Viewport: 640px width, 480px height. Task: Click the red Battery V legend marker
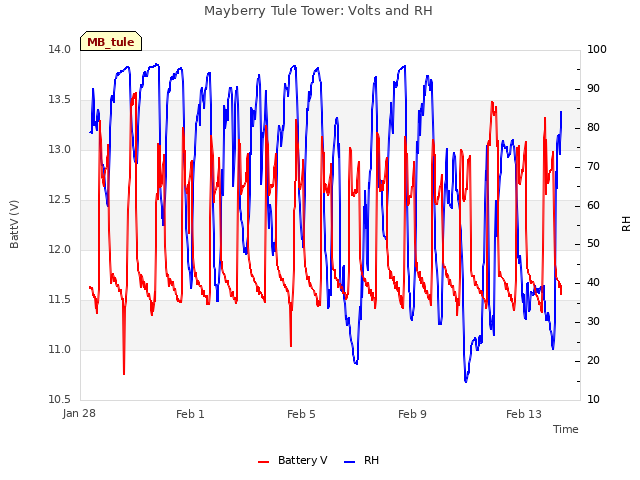click(x=264, y=462)
